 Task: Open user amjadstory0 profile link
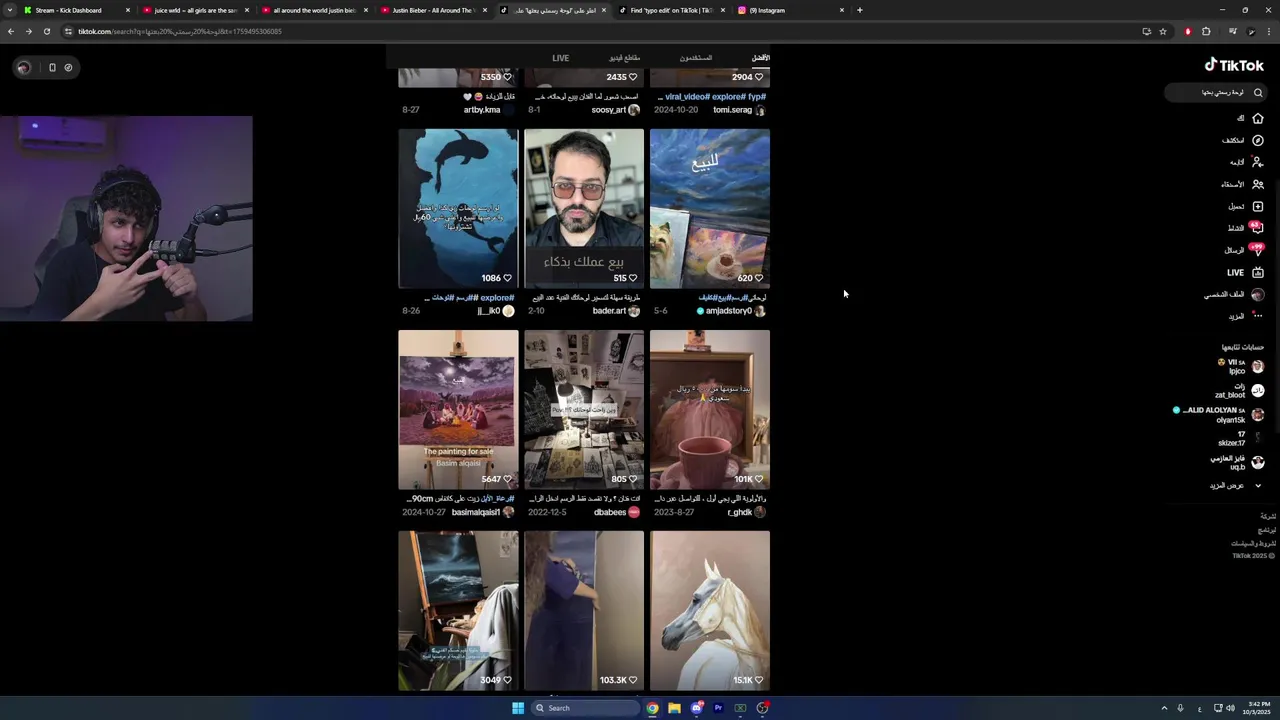pos(728,311)
